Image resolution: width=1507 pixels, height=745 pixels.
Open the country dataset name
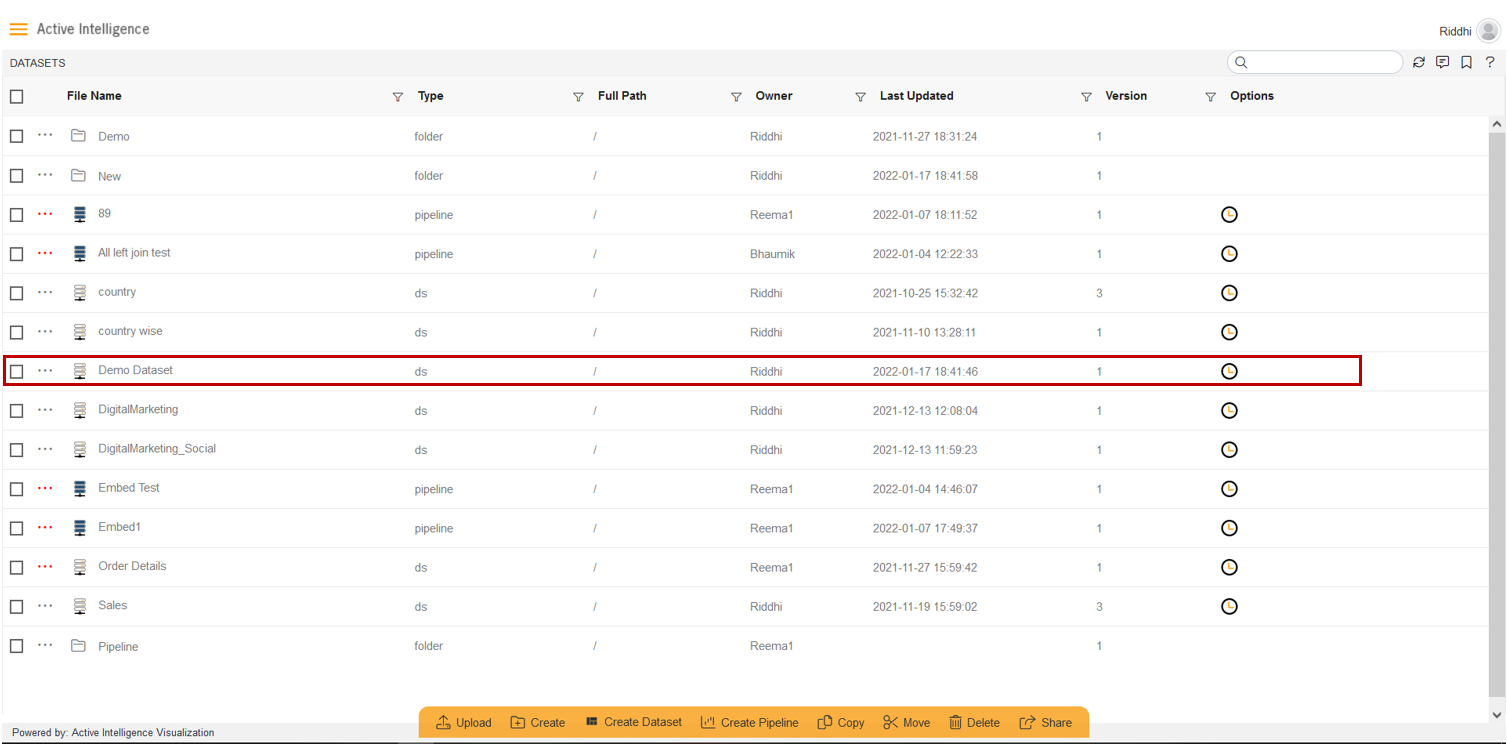pos(117,292)
